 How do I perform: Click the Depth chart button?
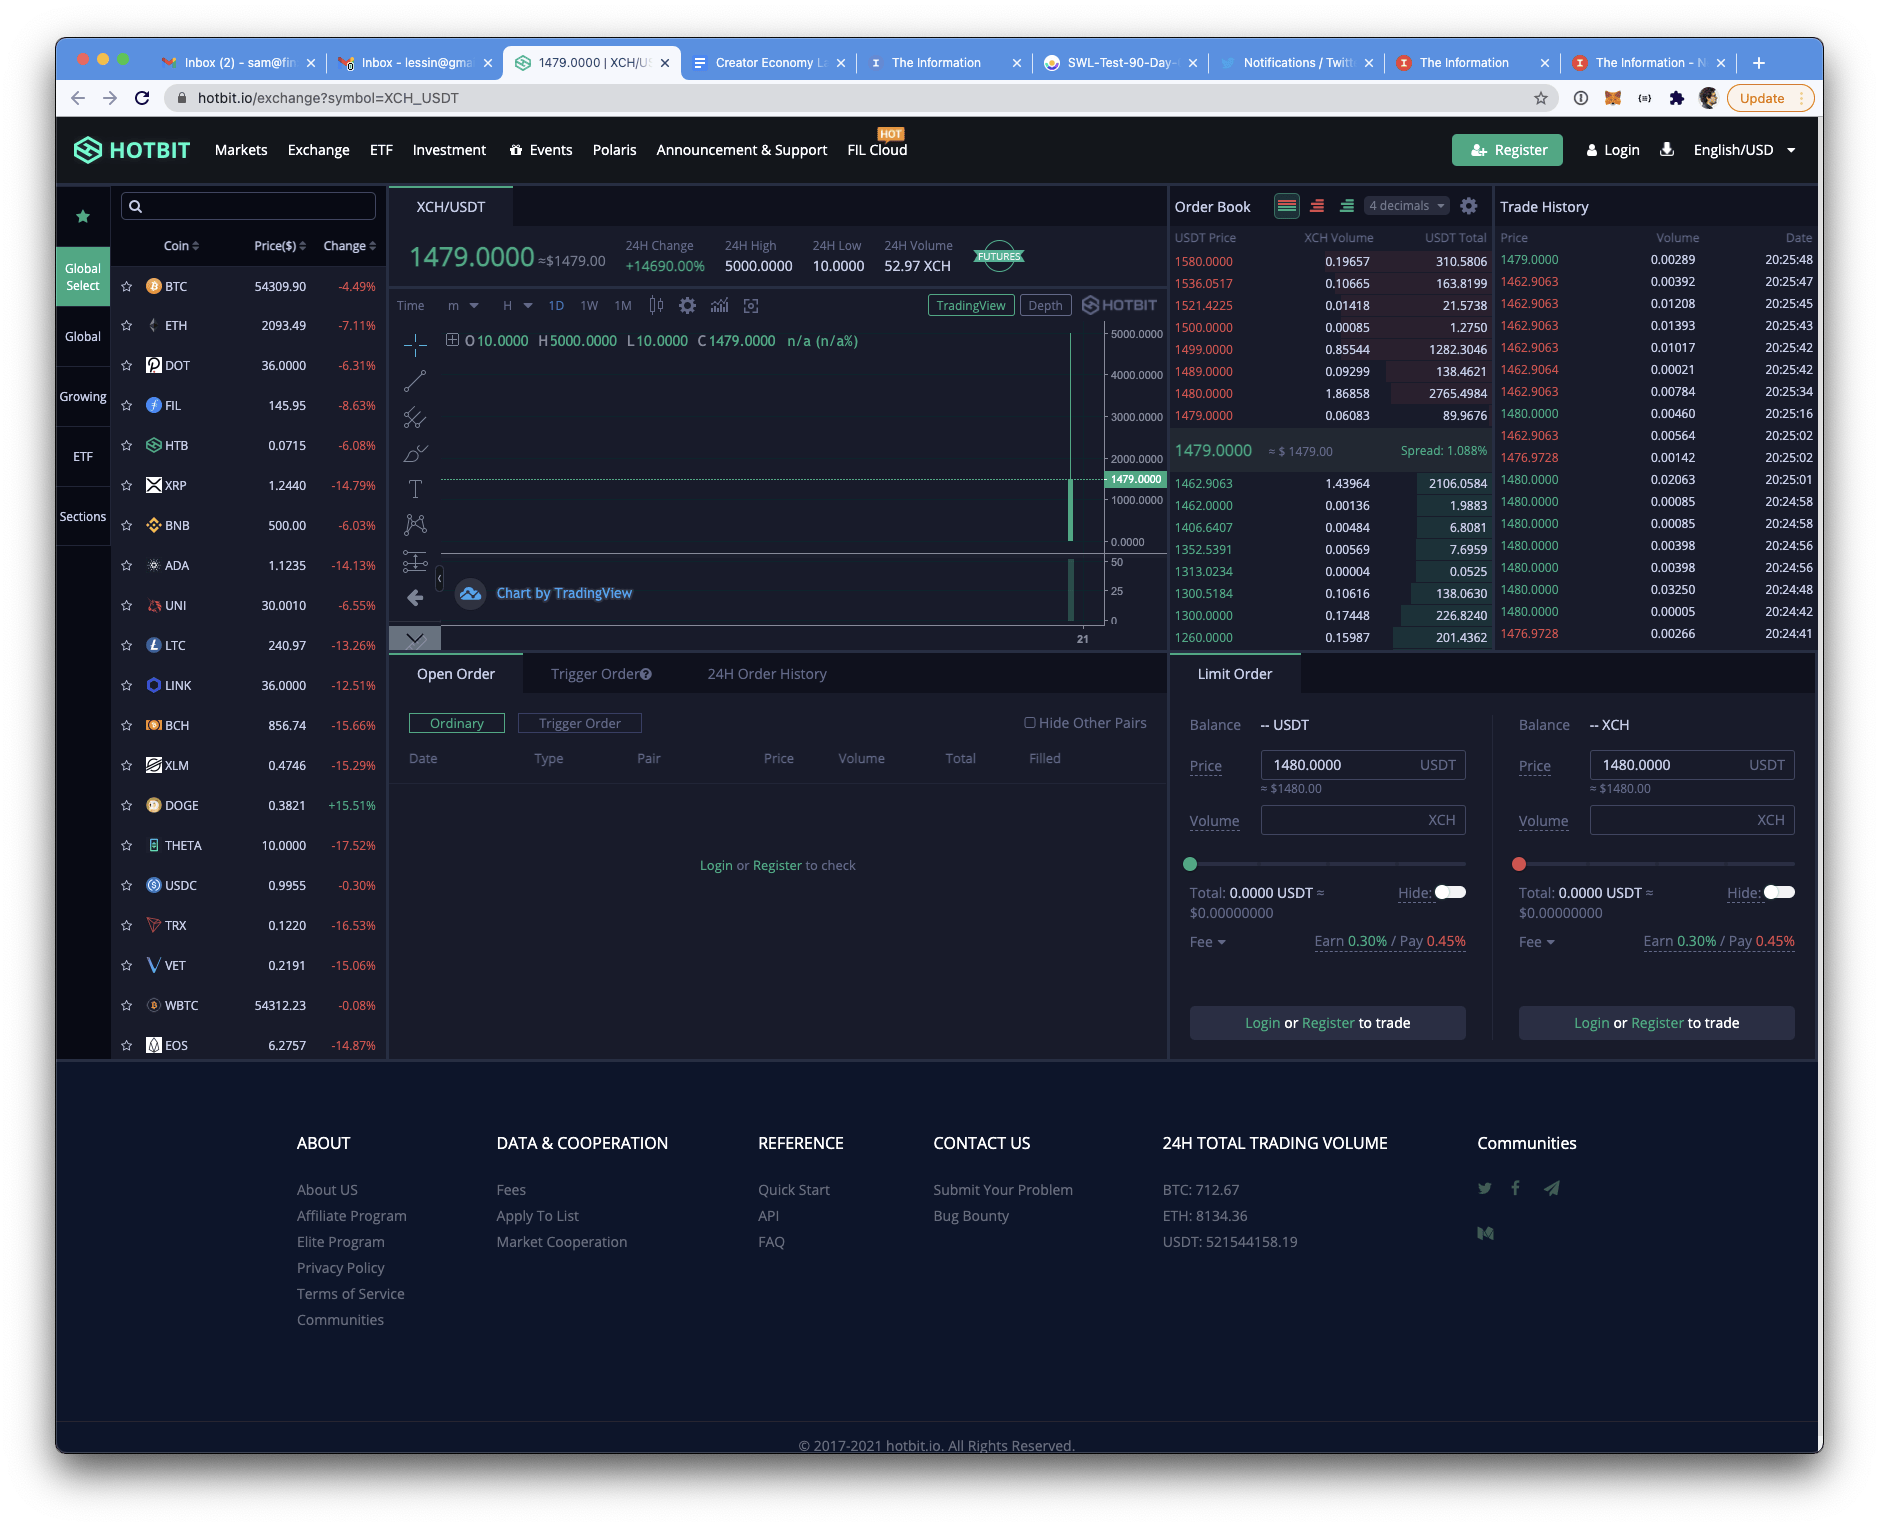1045,306
